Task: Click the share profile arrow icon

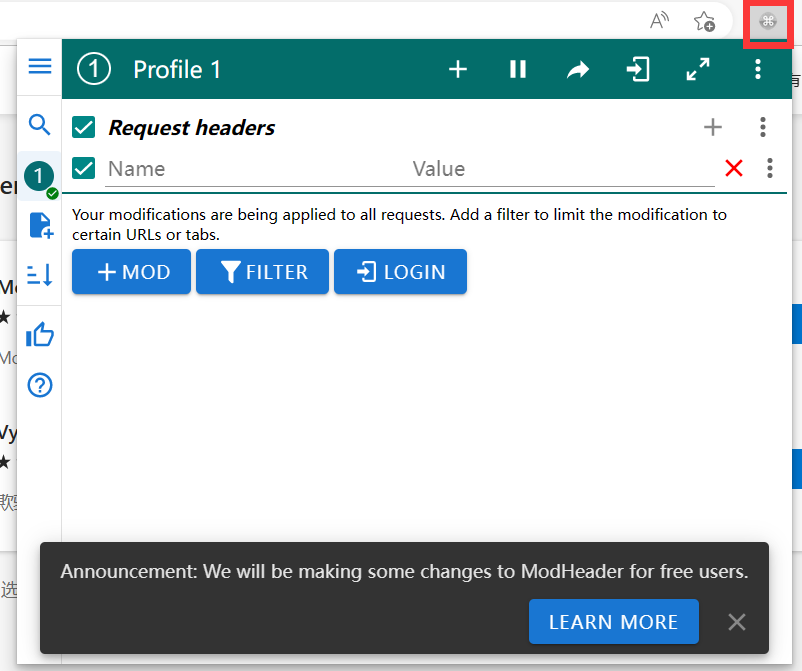Action: point(578,69)
